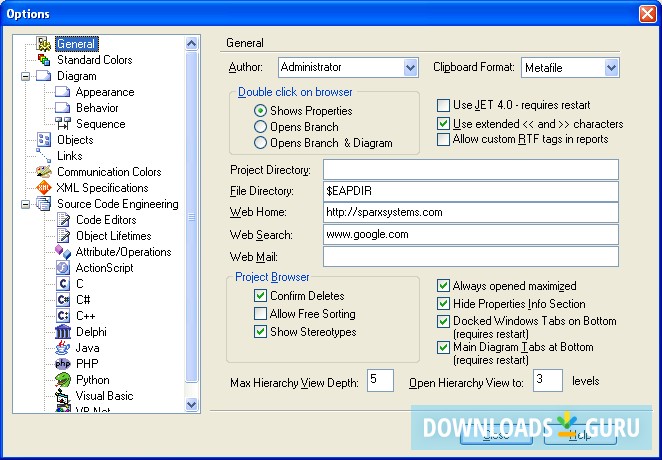
Task: Click the C# language icon
Action: point(63,300)
